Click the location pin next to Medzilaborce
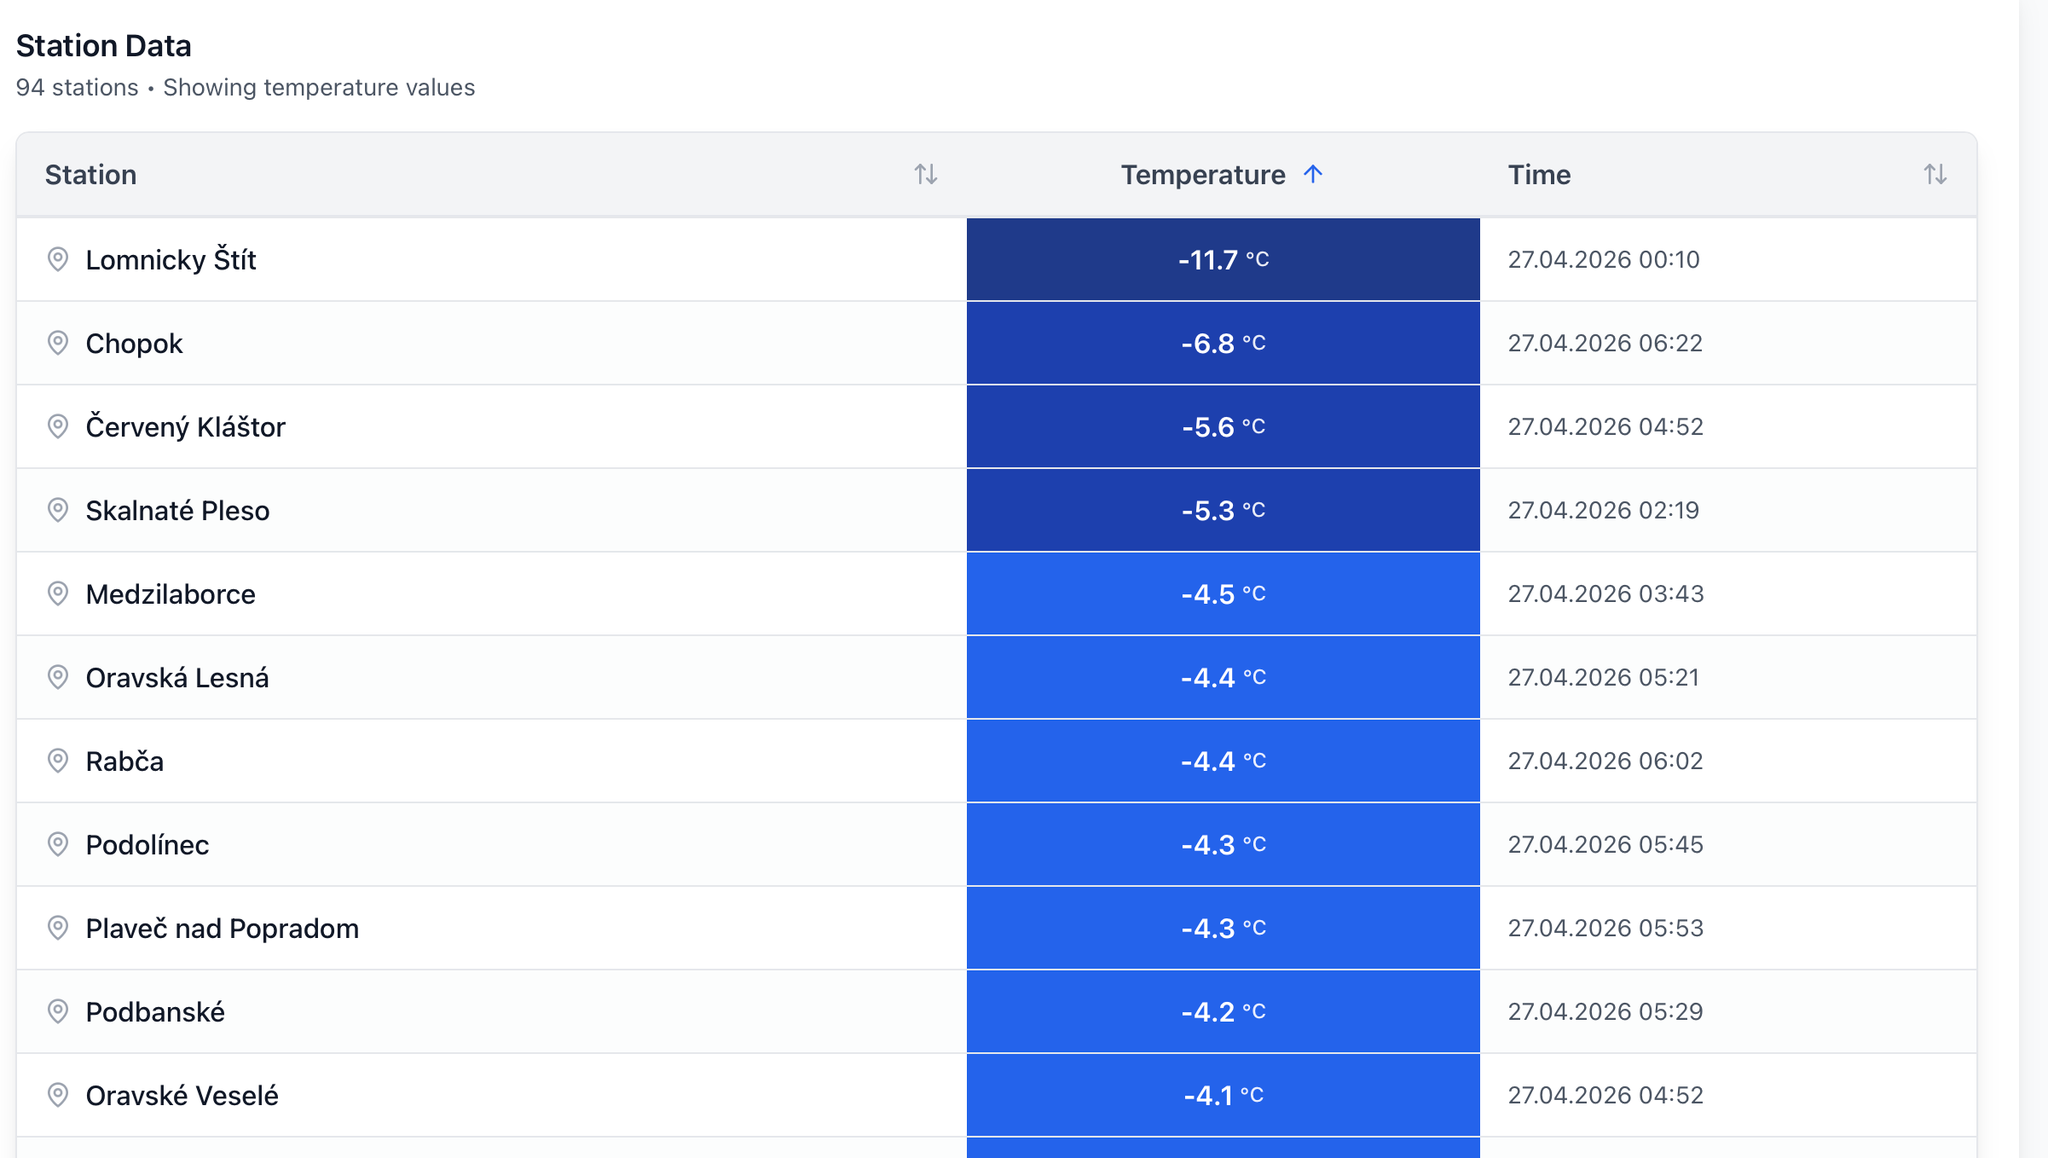The height and width of the screenshot is (1158, 2048). tap(58, 594)
